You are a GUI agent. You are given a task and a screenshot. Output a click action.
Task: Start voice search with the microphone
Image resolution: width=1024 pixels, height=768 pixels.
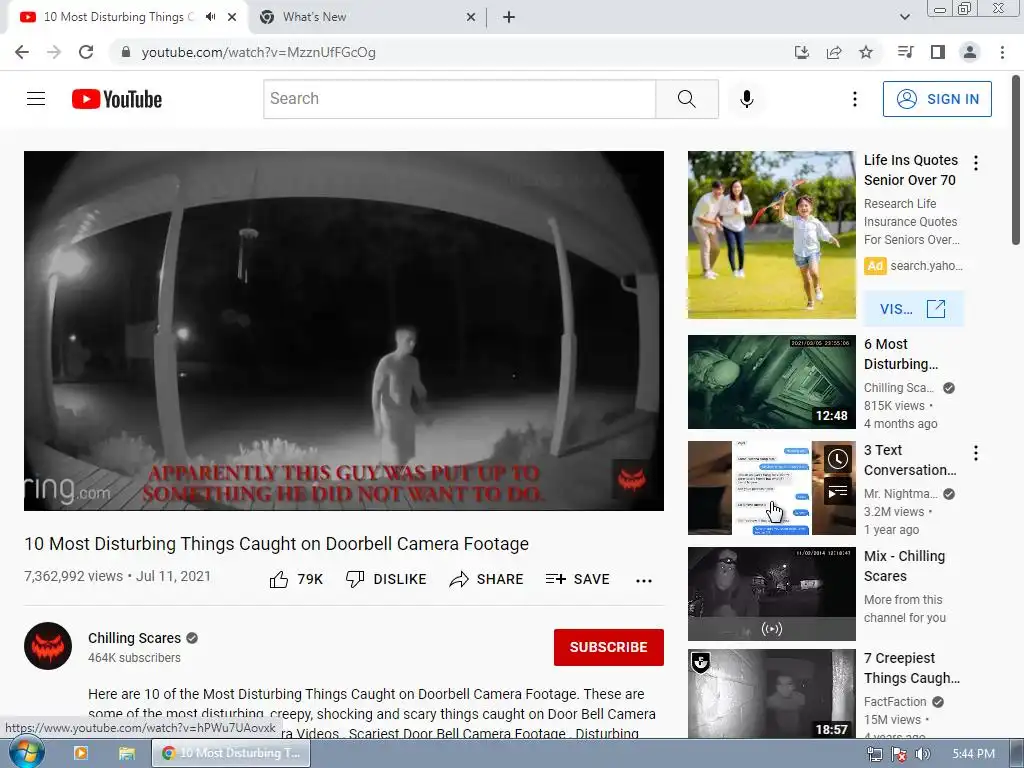tap(746, 99)
